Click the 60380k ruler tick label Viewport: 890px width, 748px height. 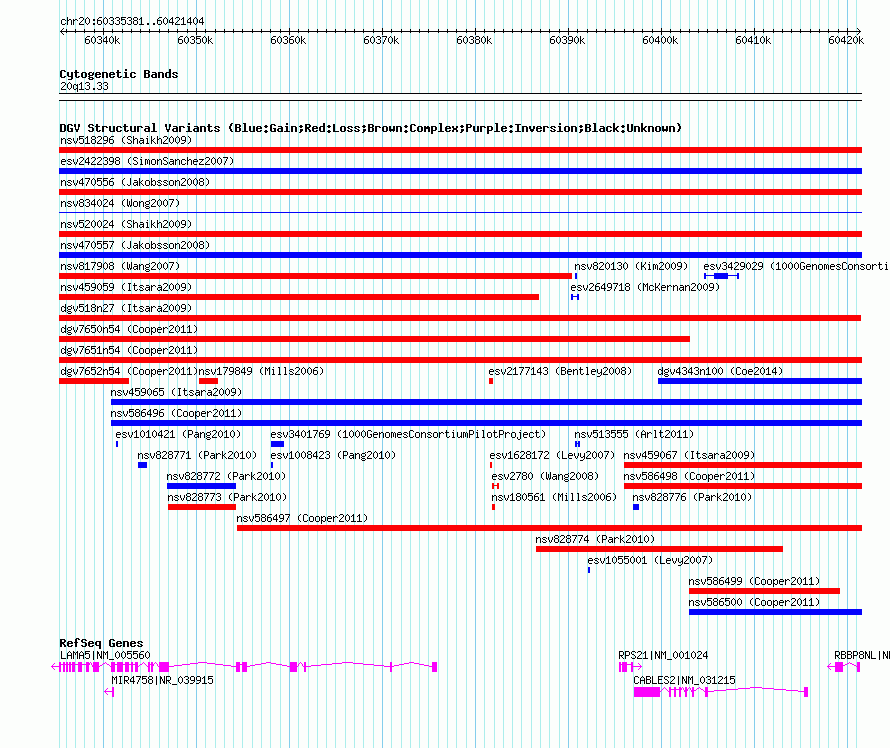[474, 40]
